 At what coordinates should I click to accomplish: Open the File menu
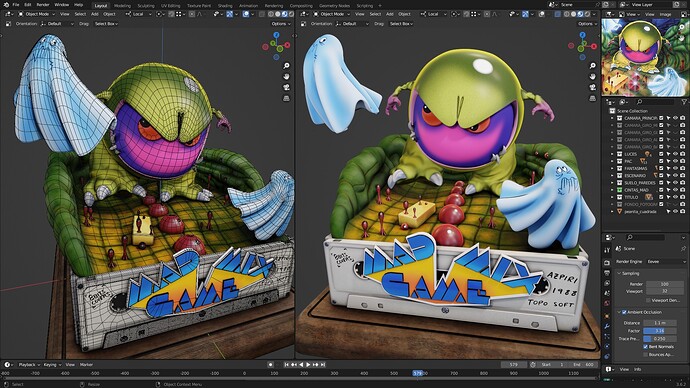pyautogui.click(x=16, y=5)
